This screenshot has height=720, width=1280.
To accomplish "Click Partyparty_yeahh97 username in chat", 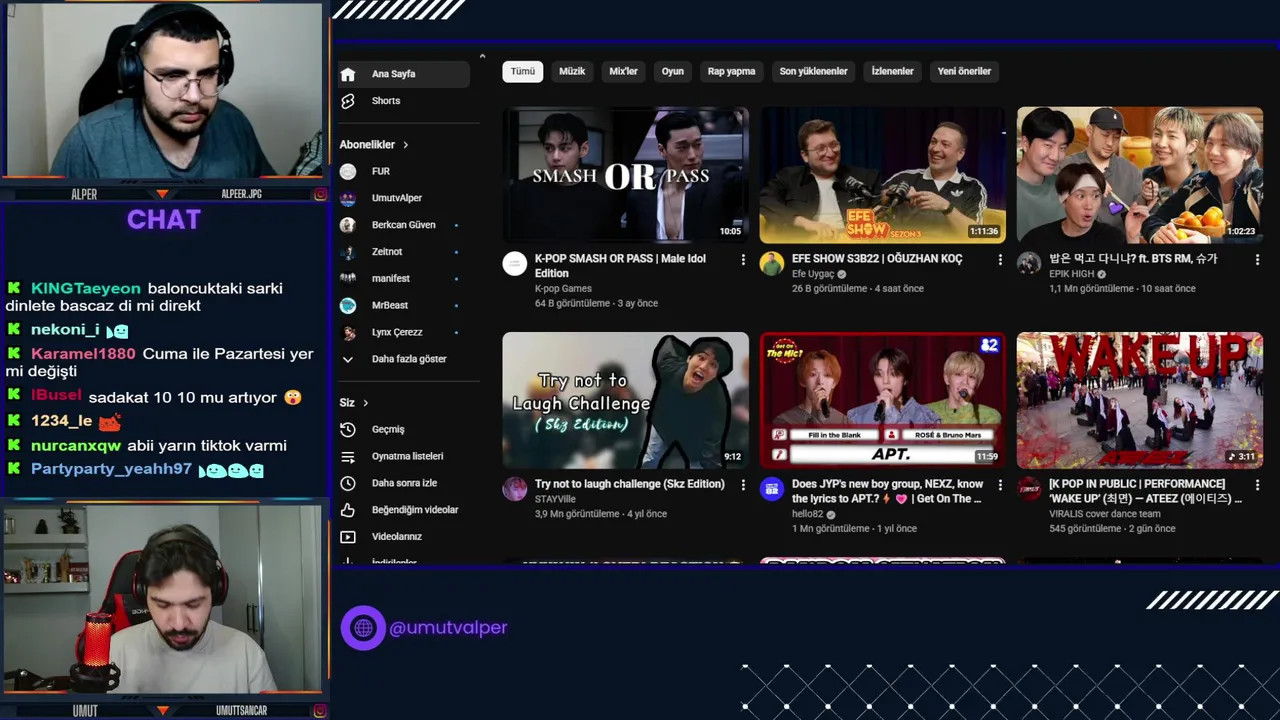I will point(111,469).
